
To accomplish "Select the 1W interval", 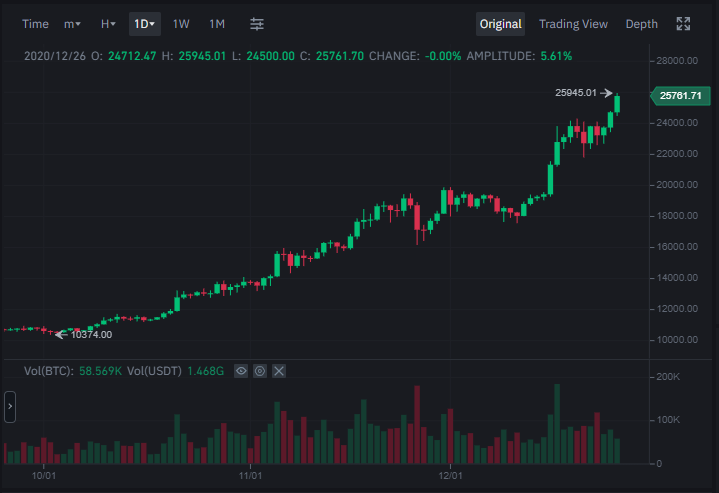I will 181,24.
